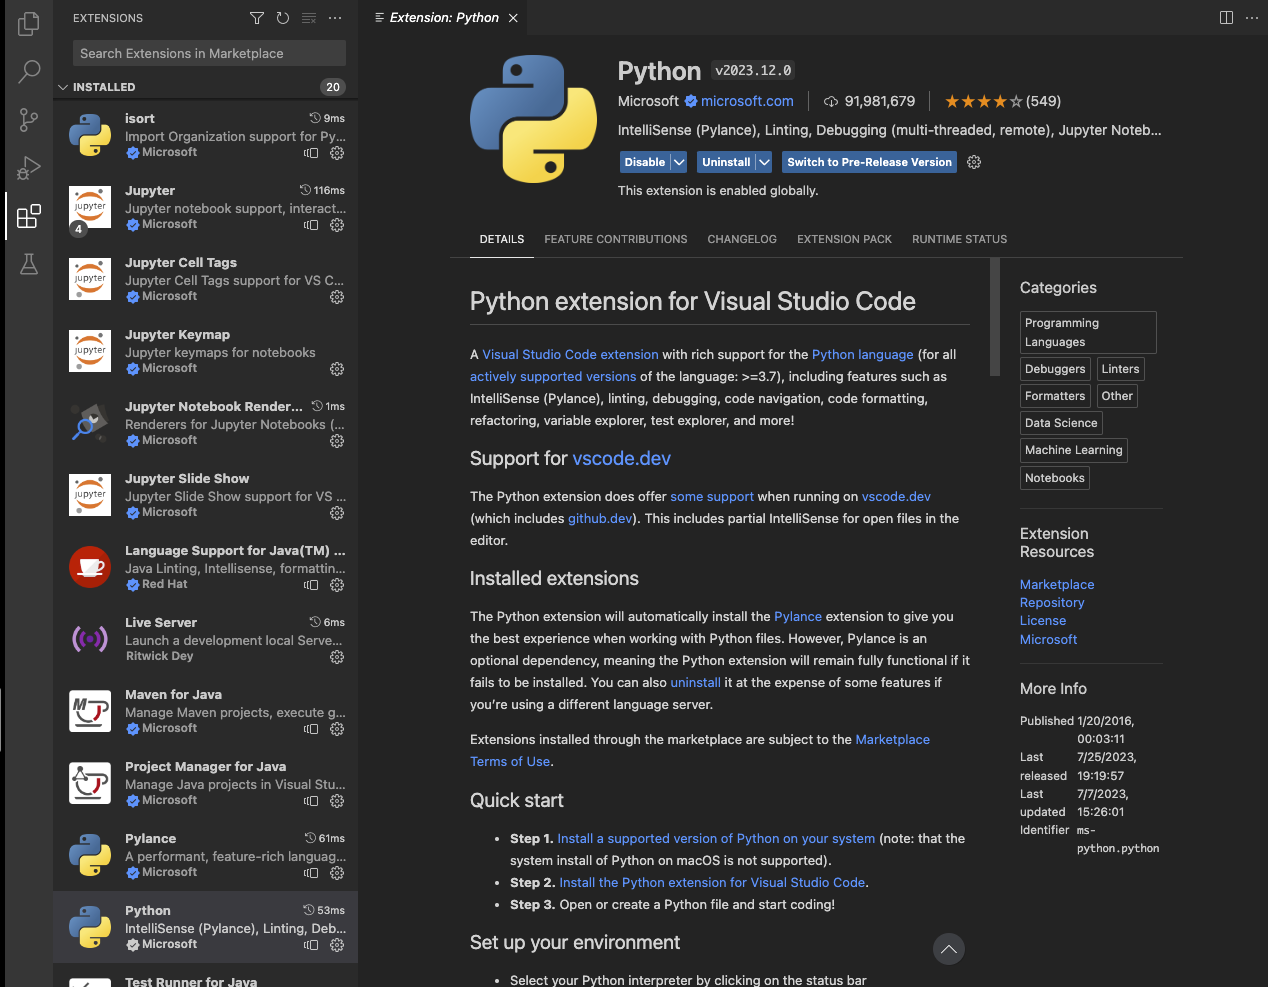Image resolution: width=1268 pixels, height=987 pixels.
Task: Click remote indicator icon on Project Manager for Java
Action: coord(311,801)
